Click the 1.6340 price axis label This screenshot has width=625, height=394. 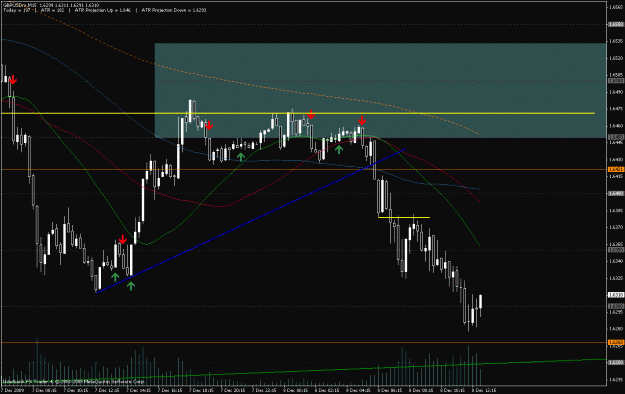615,261
